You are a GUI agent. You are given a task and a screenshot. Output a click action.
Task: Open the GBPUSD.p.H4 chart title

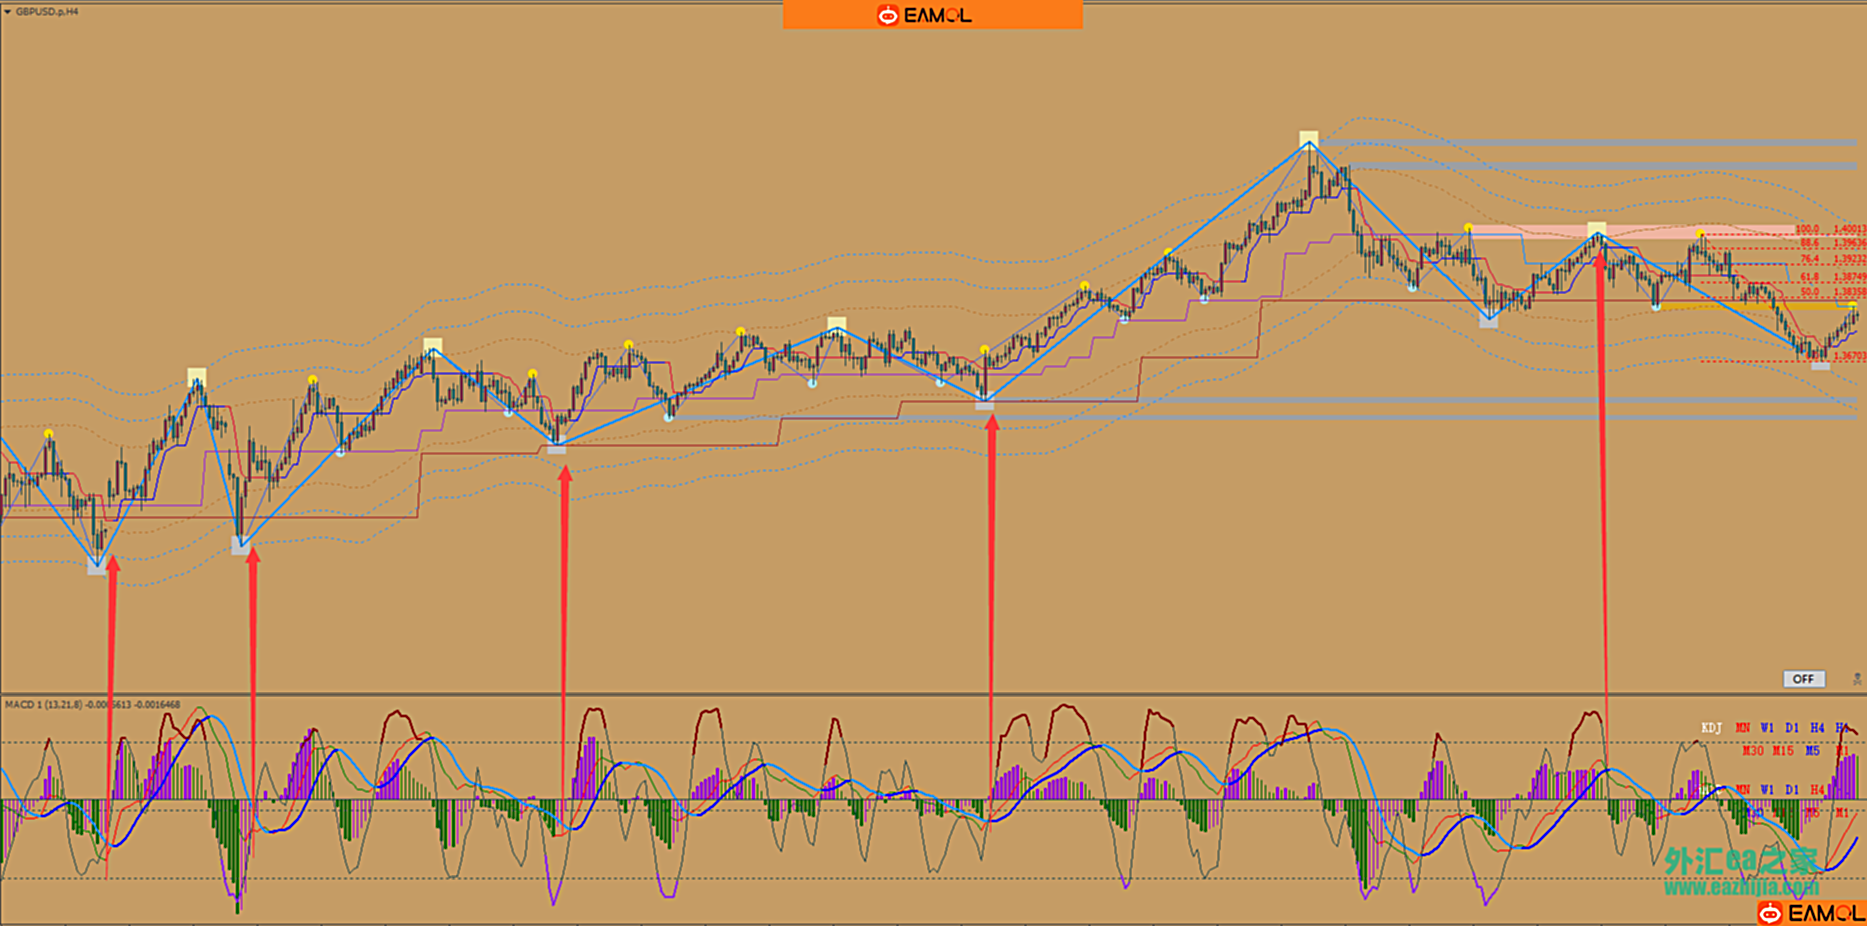point(47,12)
